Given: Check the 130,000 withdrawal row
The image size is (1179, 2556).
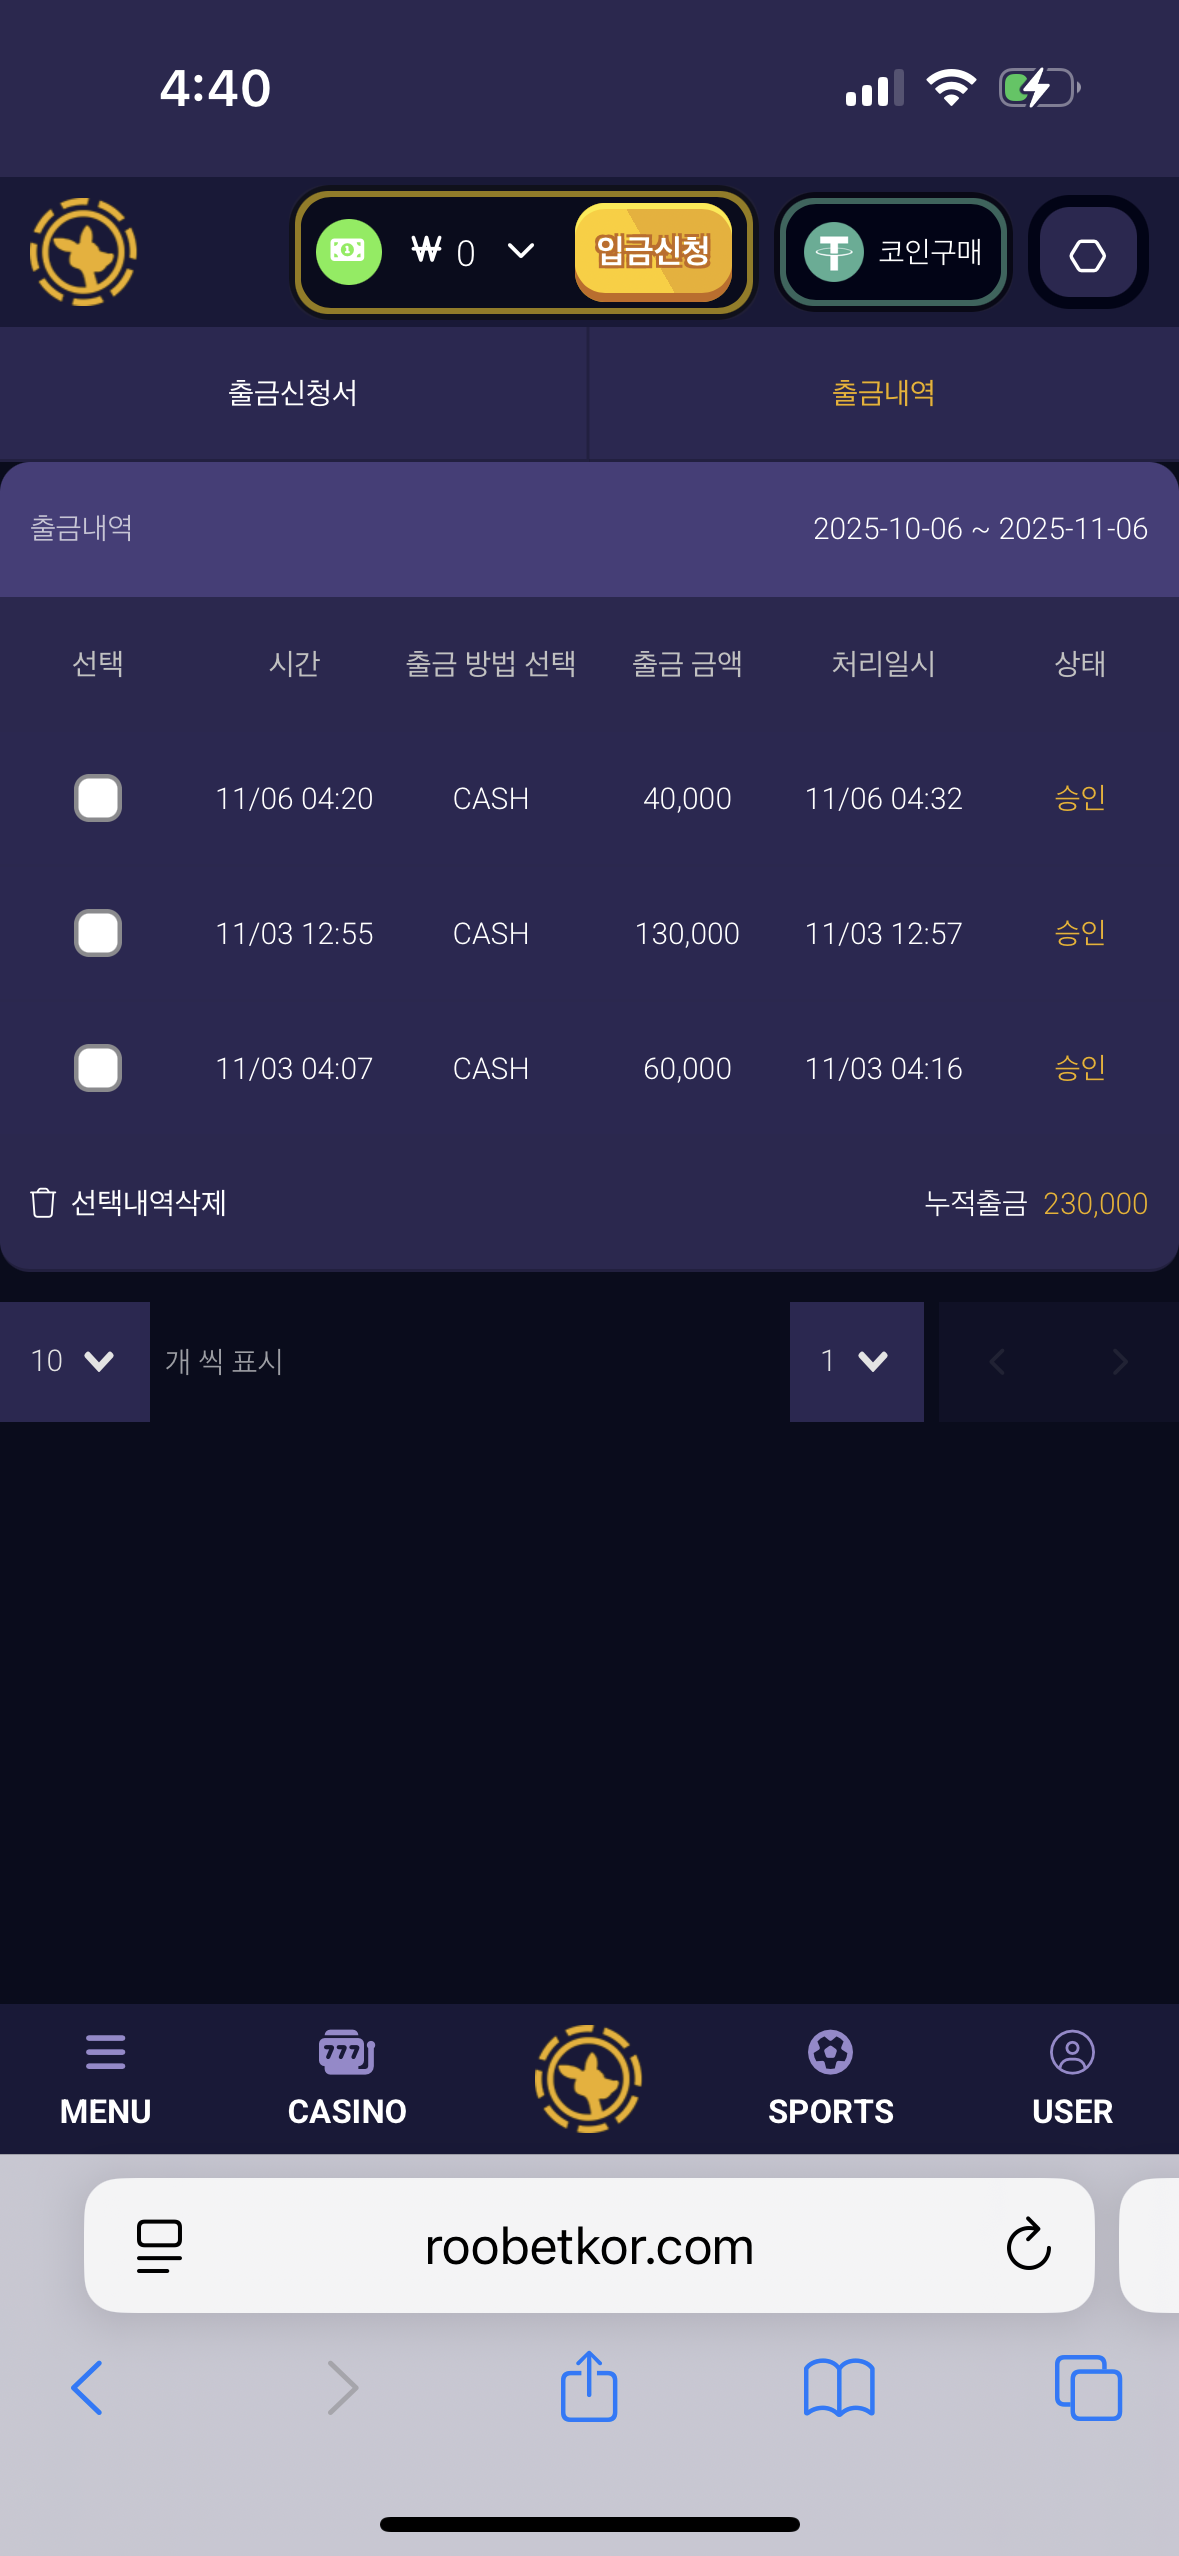Looking at the screenshot, I should (98, 933).
